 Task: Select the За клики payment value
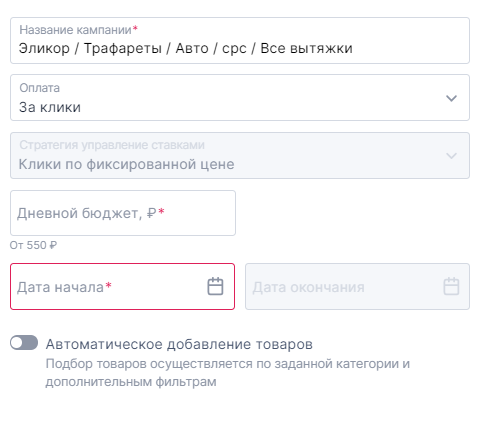pos(50,107)
